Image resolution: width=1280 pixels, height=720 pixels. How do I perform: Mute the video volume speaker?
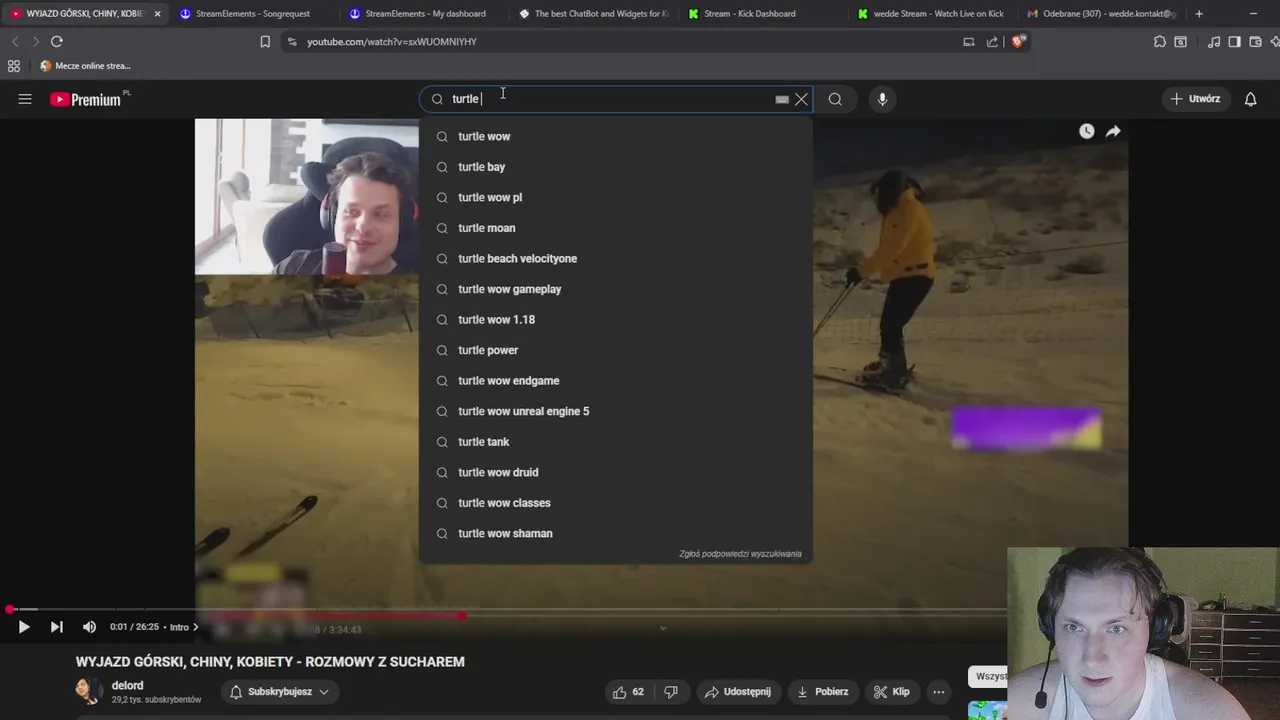point(89,627)
